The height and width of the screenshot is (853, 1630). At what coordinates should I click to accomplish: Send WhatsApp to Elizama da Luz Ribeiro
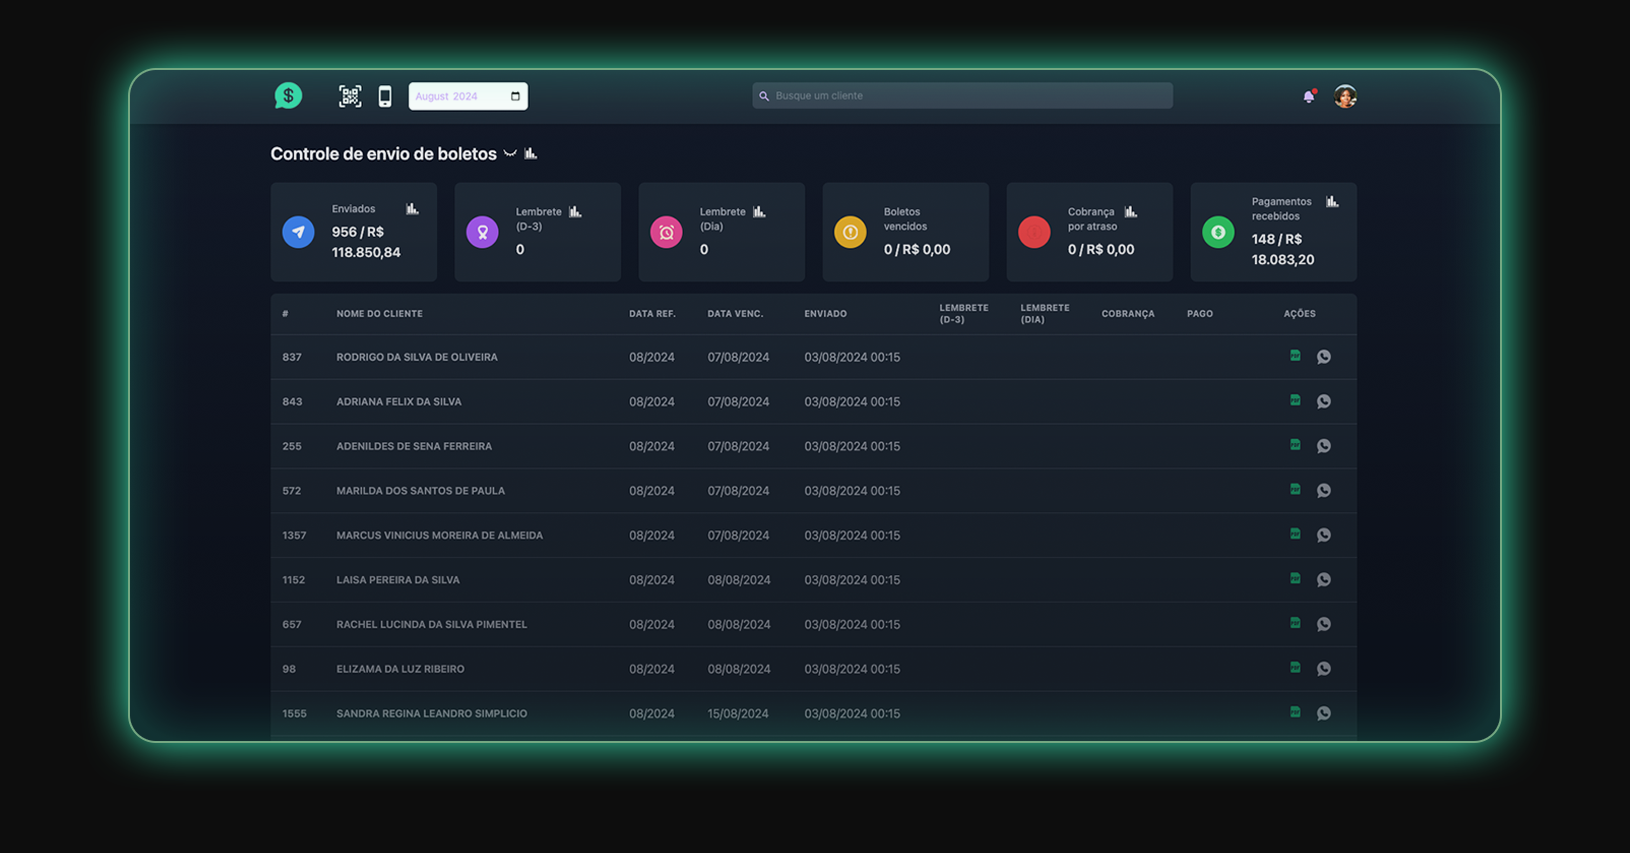[x=1324, y=668]
